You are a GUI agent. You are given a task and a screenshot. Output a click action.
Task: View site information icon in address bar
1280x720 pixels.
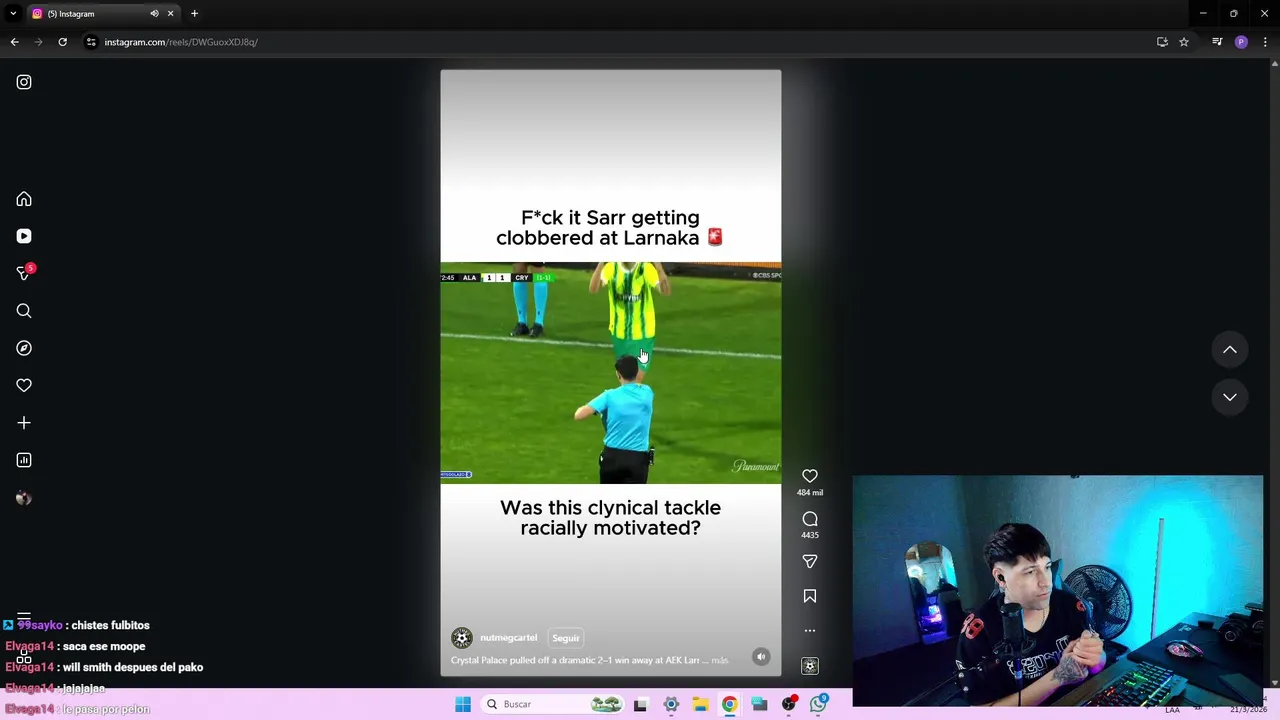point(91,42)
